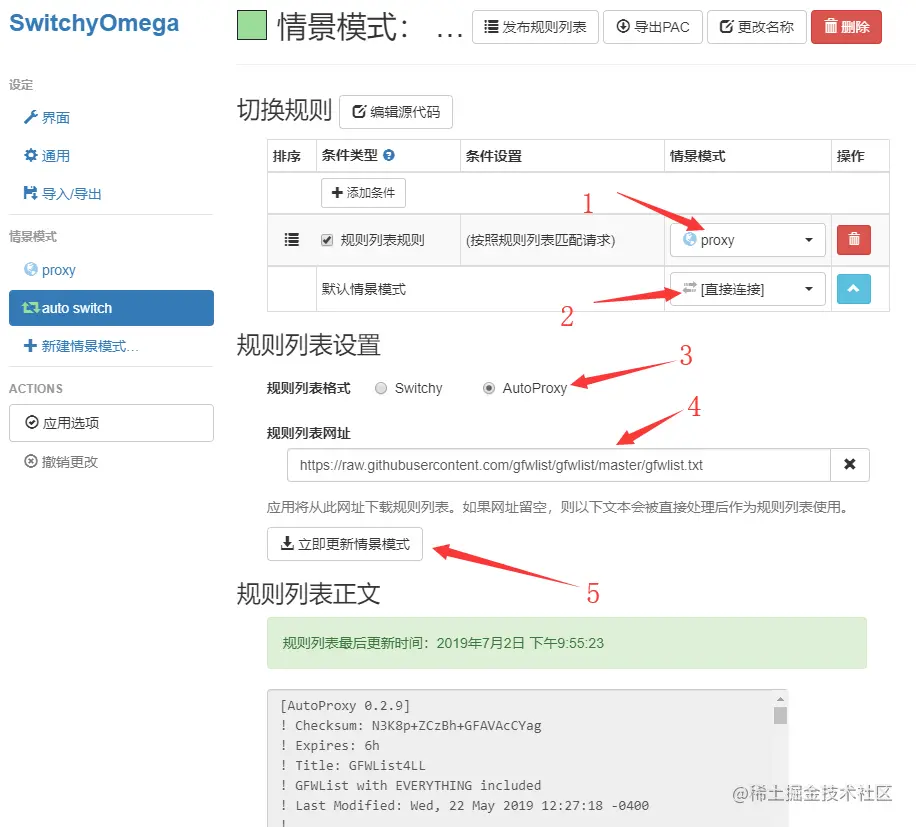Click the 规则列表最后更新时间 notice
This screenshot has width=916, height=827.
coord(567,643)
